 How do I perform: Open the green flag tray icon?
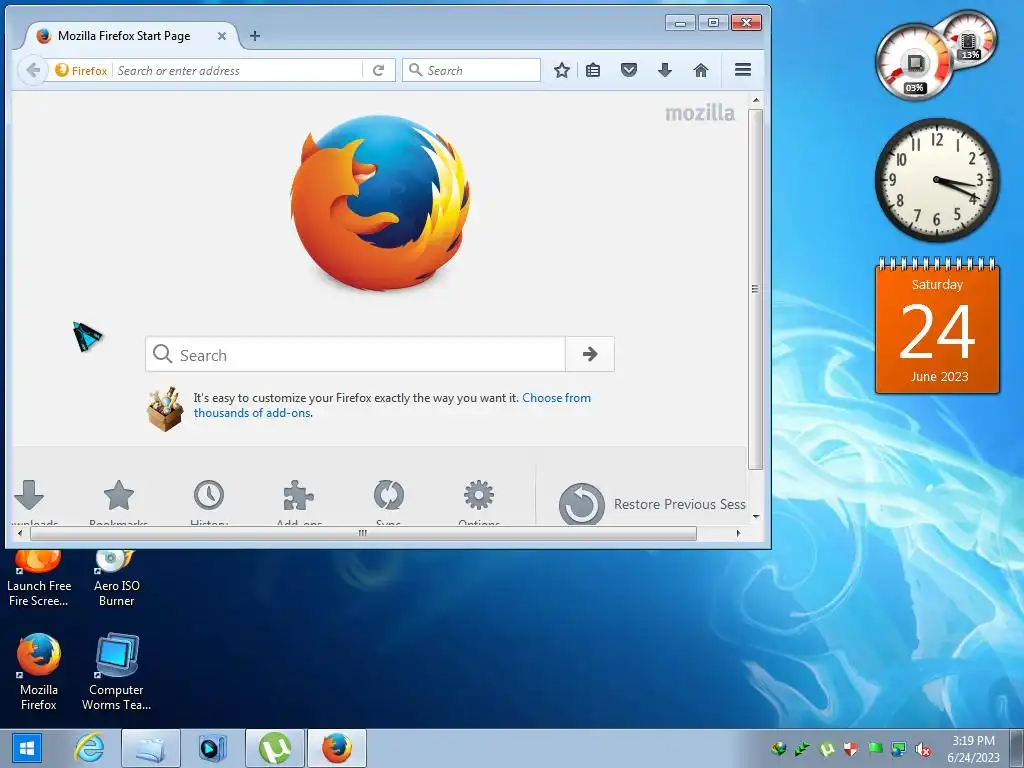coord(875,749)
